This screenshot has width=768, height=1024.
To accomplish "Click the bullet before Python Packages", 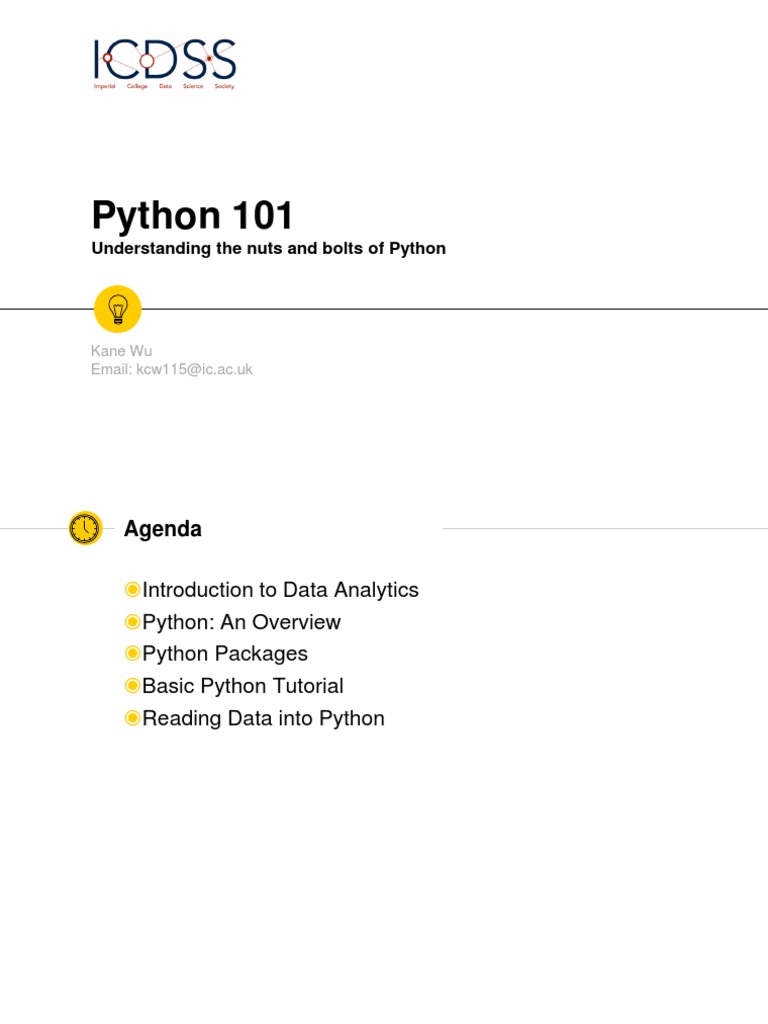I will point(132,654).
